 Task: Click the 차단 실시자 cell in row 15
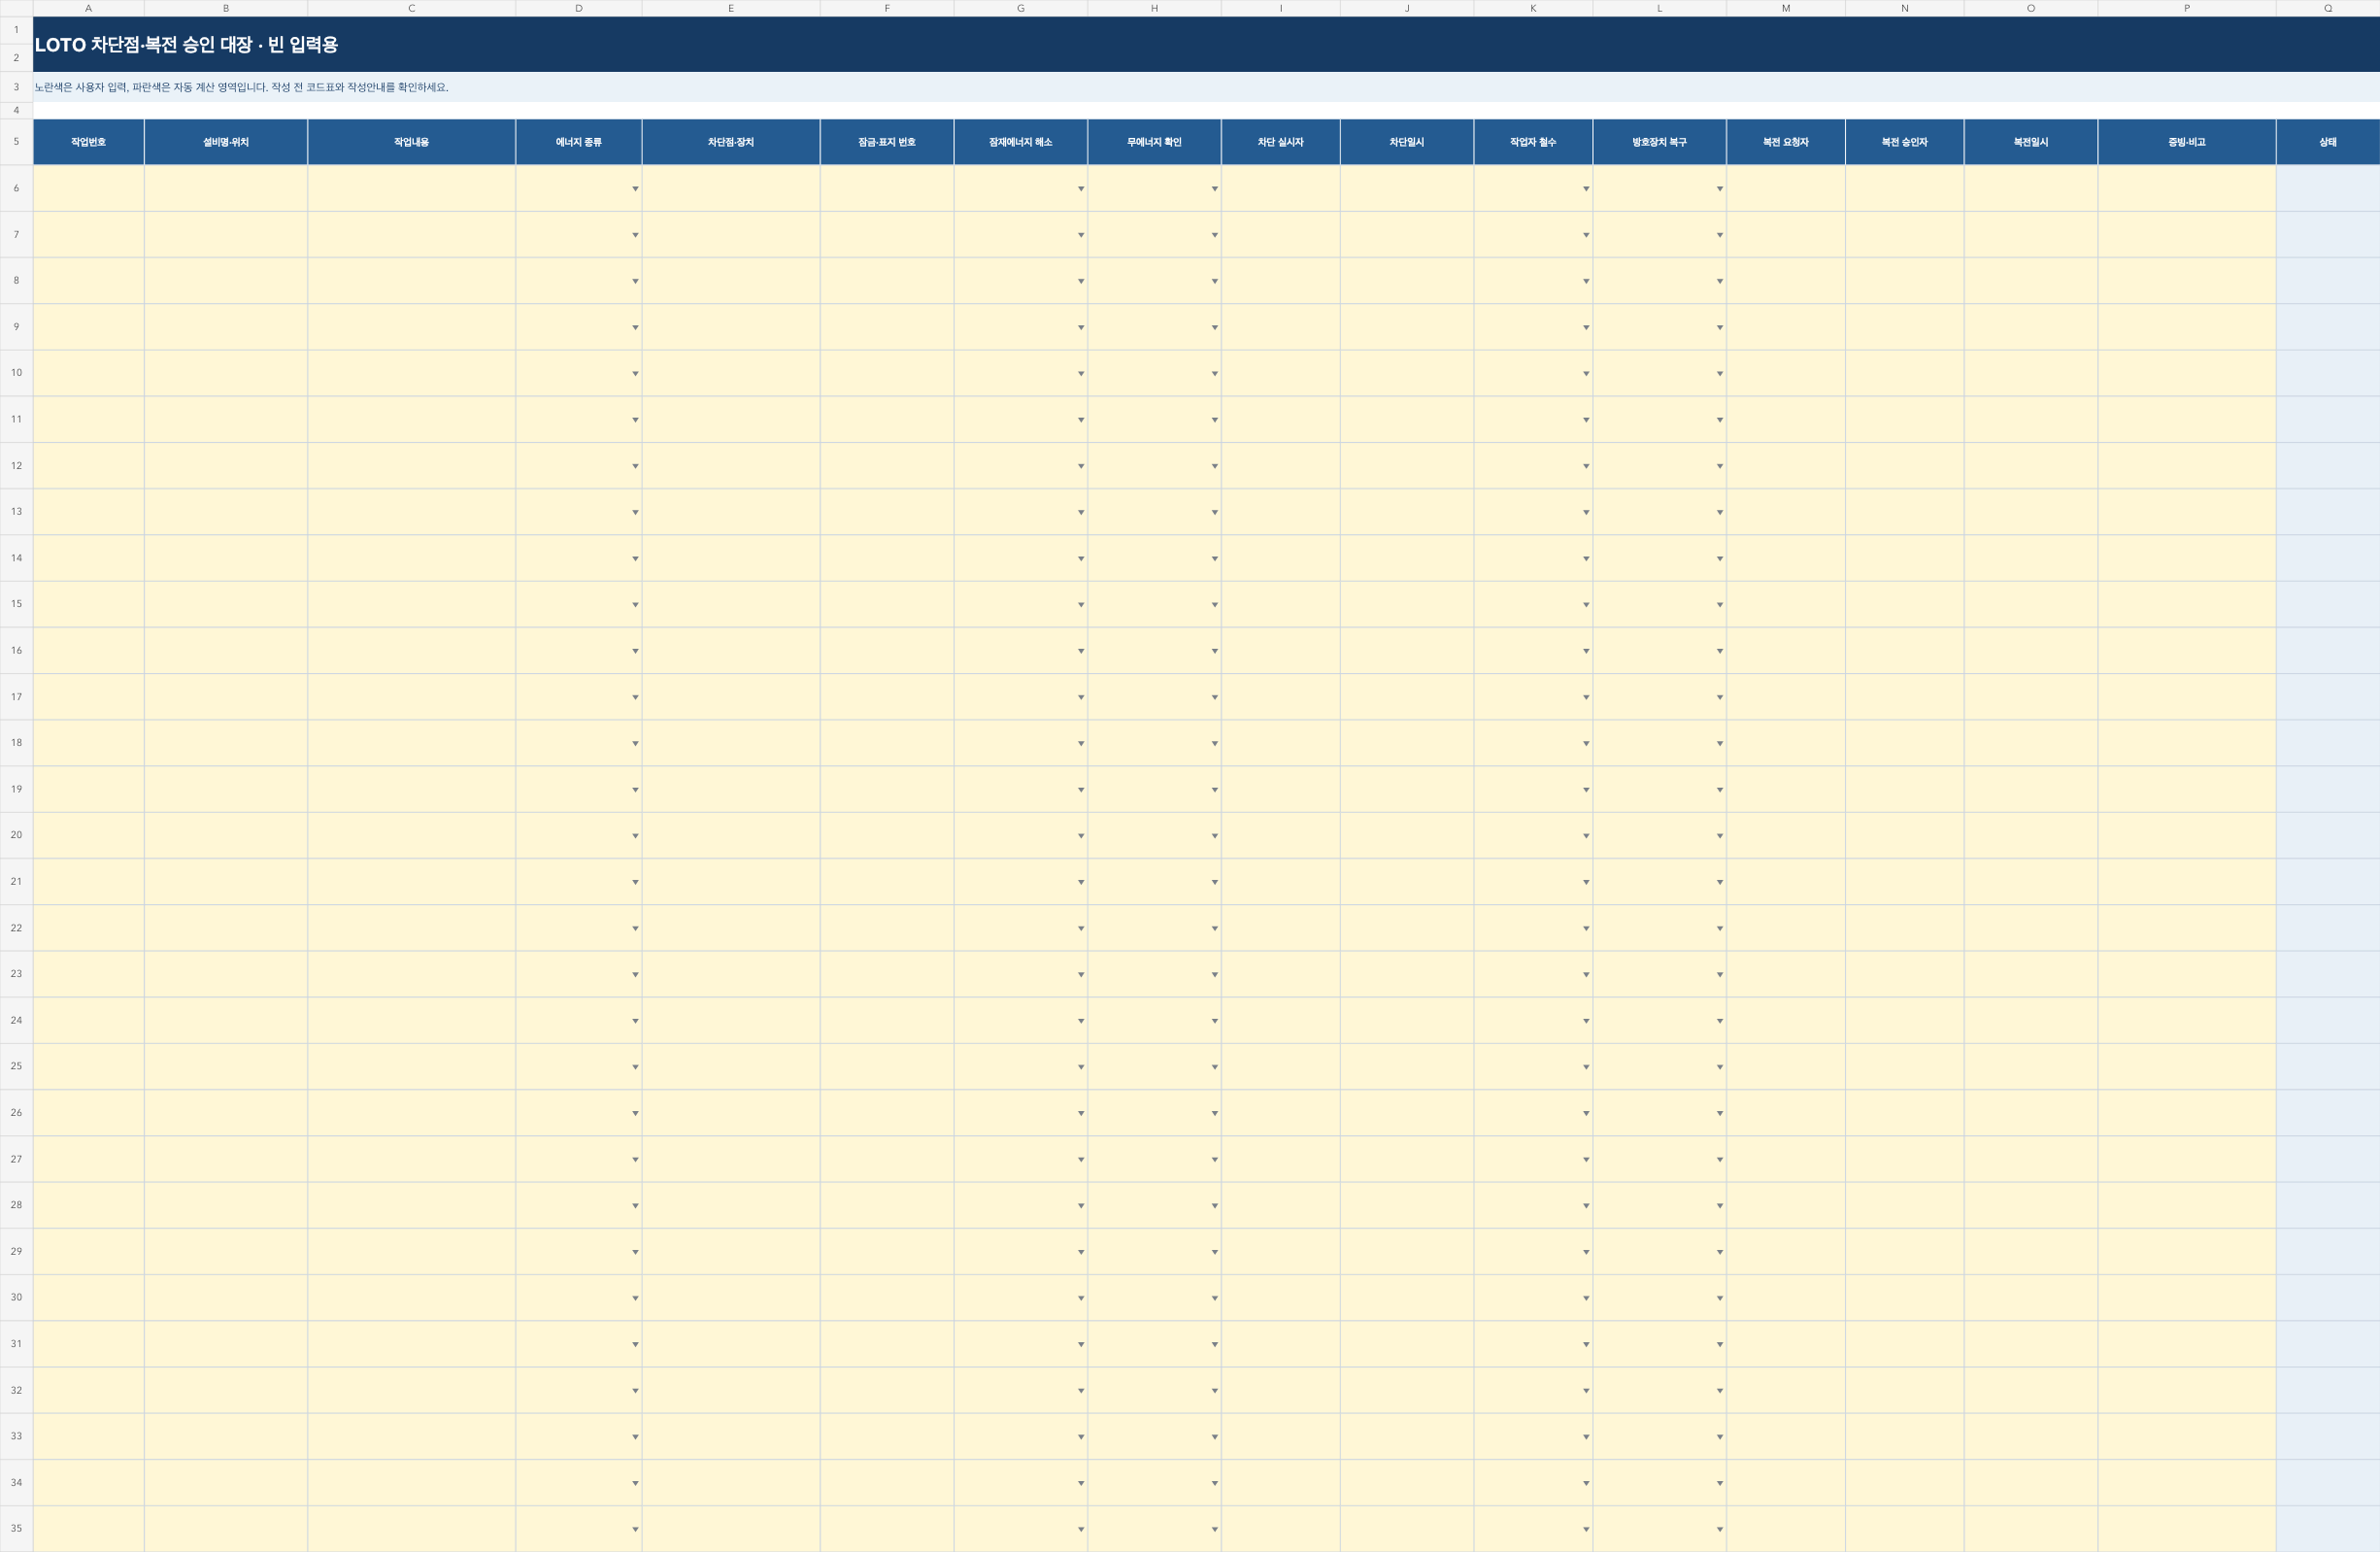click(1281, 604)
